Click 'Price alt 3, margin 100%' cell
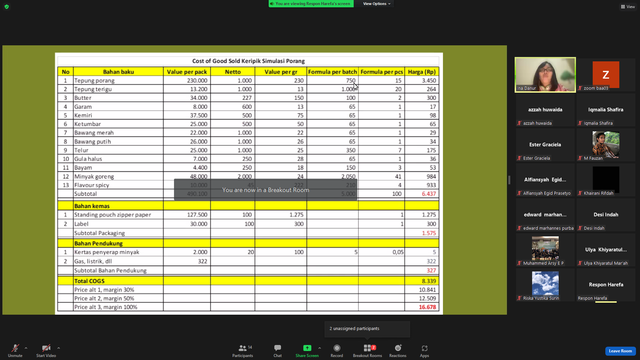 [118, 307]
